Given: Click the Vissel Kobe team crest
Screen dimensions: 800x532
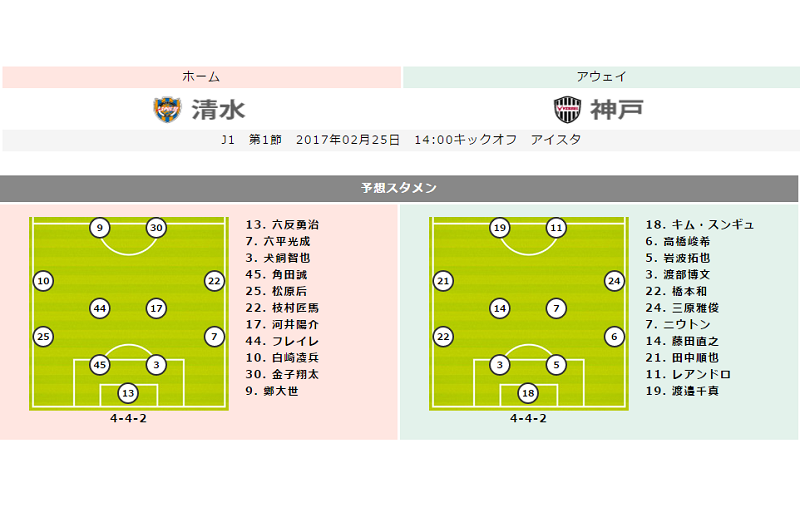Looking at the screenshot, I should [x=567, y=109].
